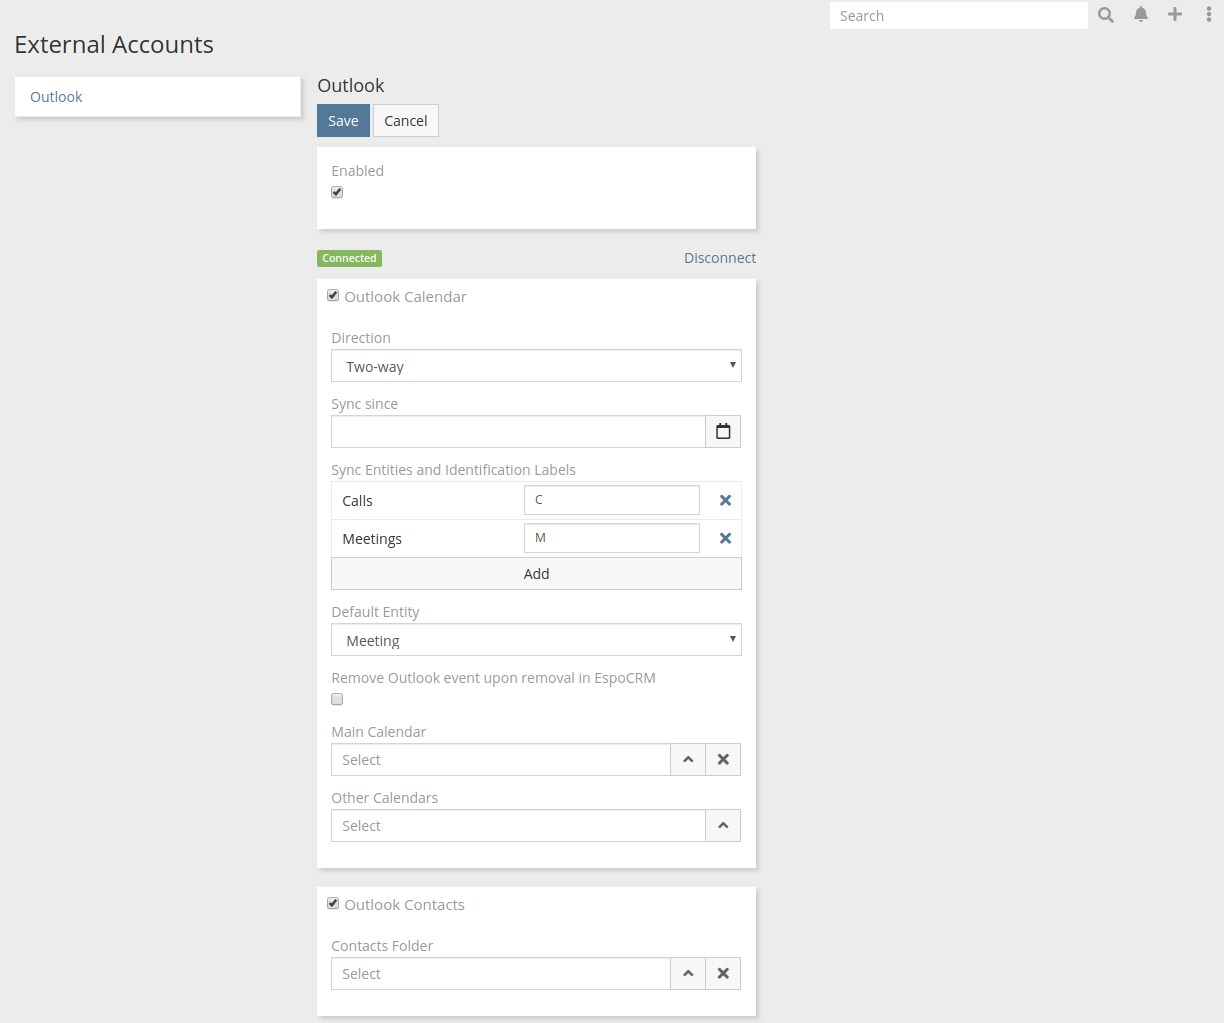This screenshot has height=1023, width=1224.
Task: Remove the Calls sync entity
Action: pos(725,501)
